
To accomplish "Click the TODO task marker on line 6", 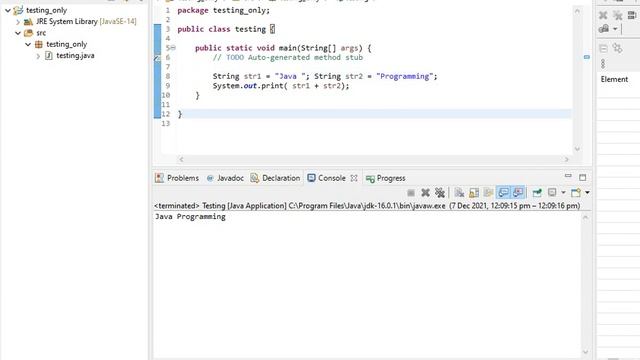I will pyautogui.click(x=157, y=58).
